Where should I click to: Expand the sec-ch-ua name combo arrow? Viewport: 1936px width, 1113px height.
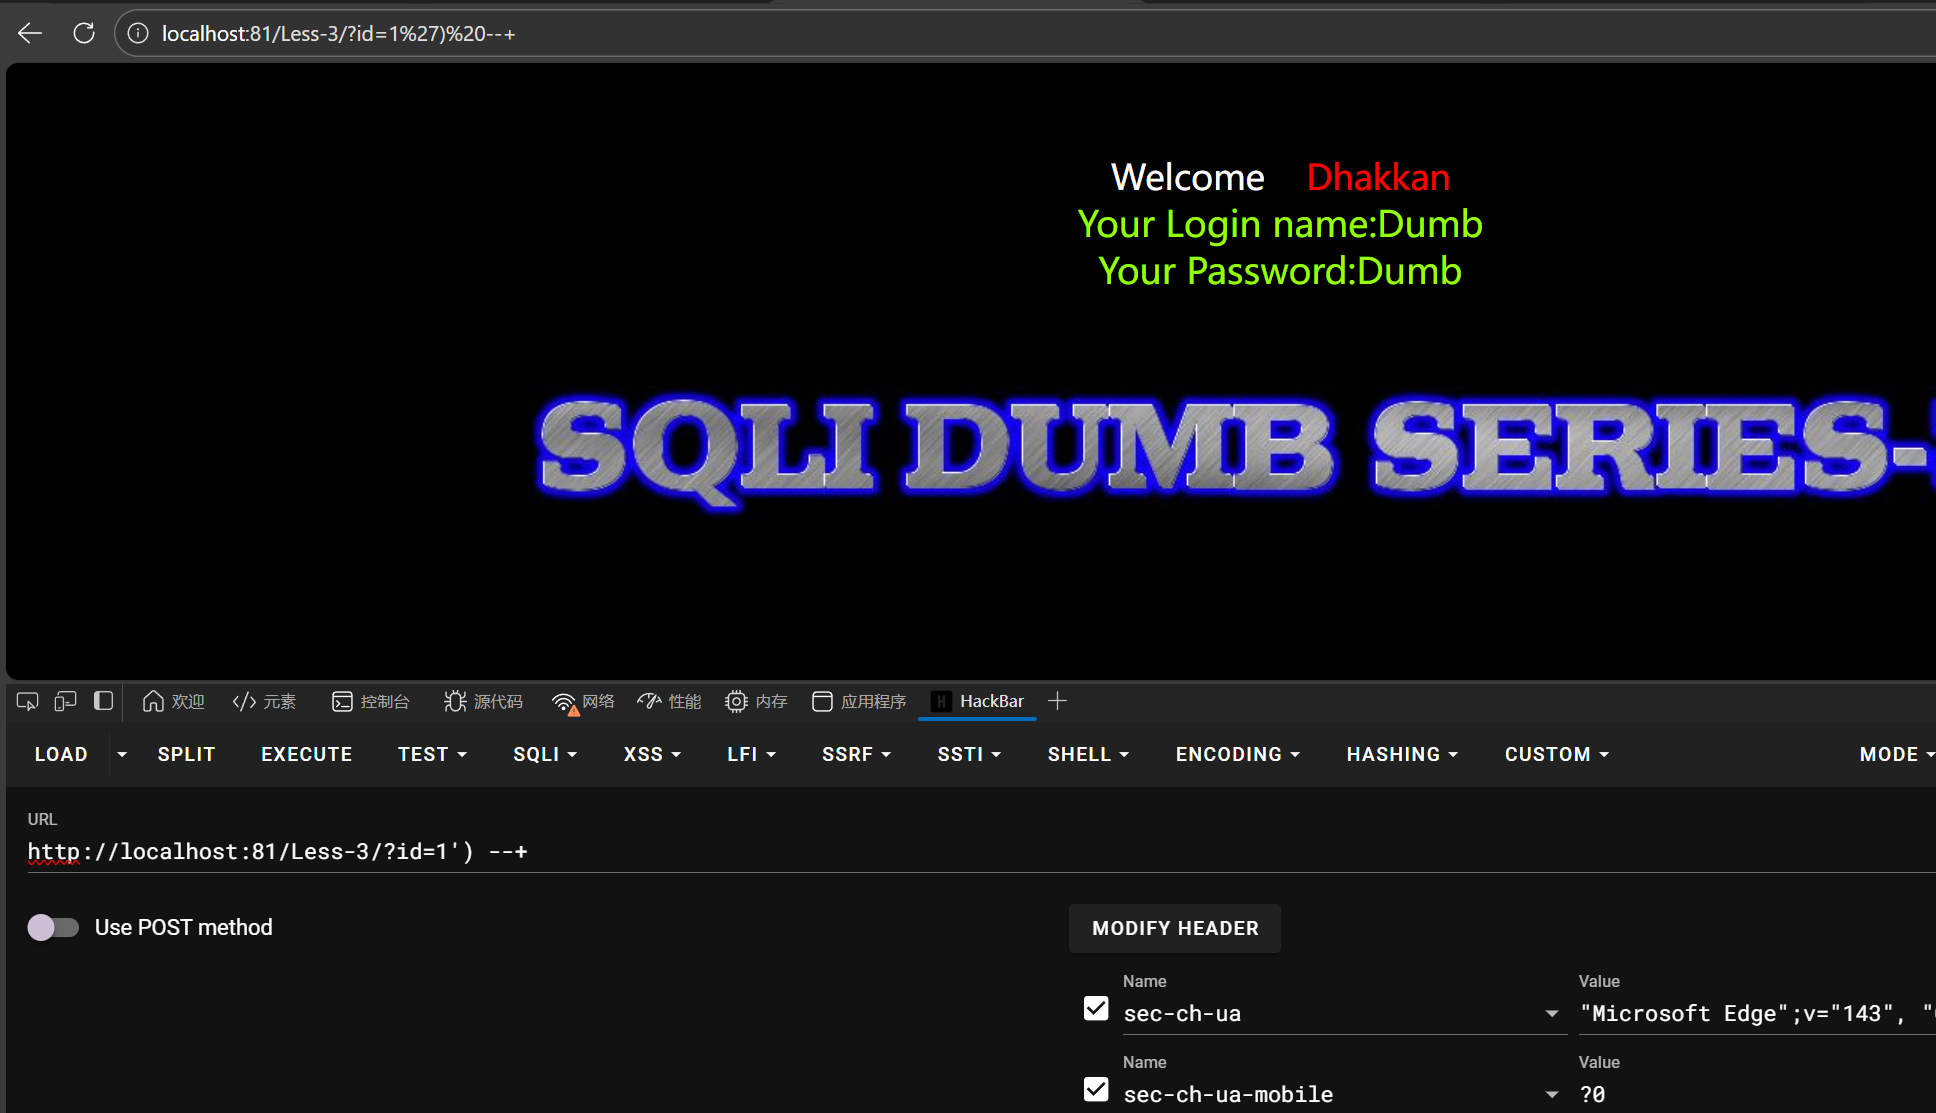(x=1551, y=1014)
